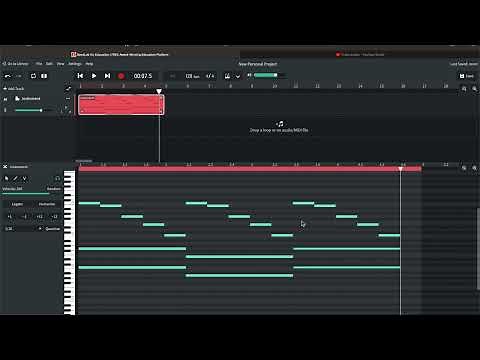Toggle the cycle loop button
480x360 pixels.
tap(33, 76)
